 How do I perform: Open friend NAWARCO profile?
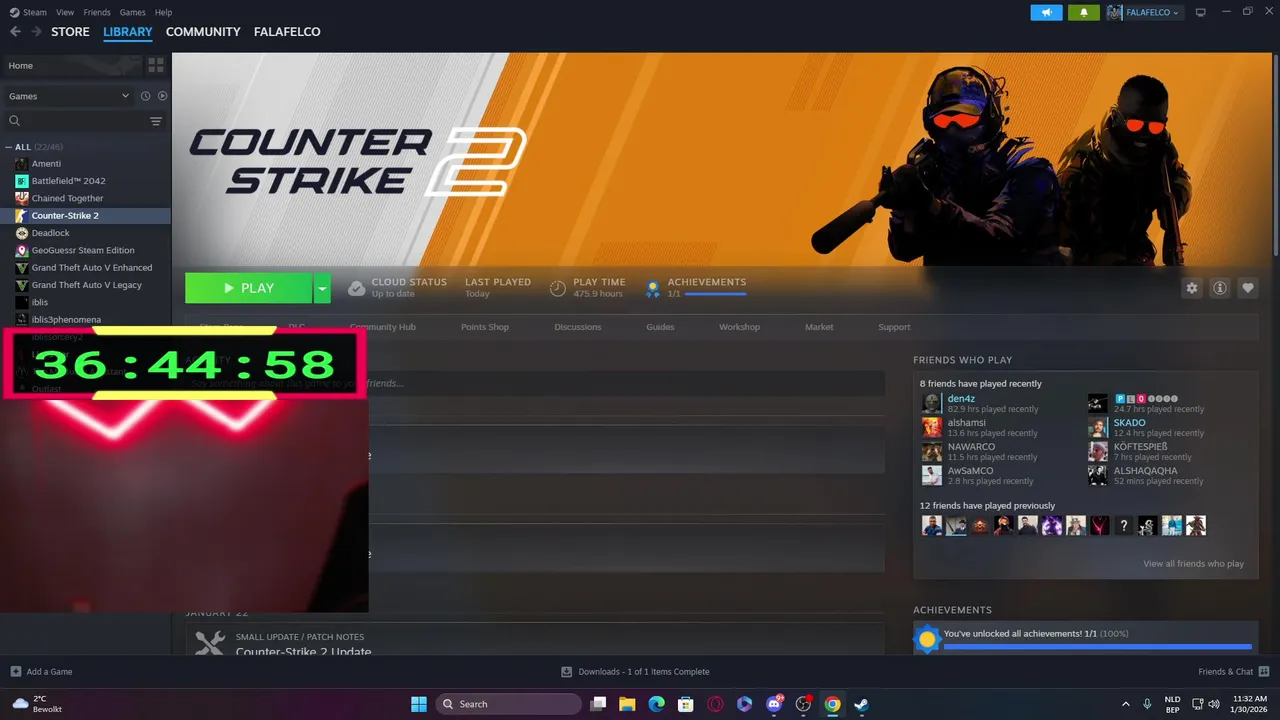971,447
